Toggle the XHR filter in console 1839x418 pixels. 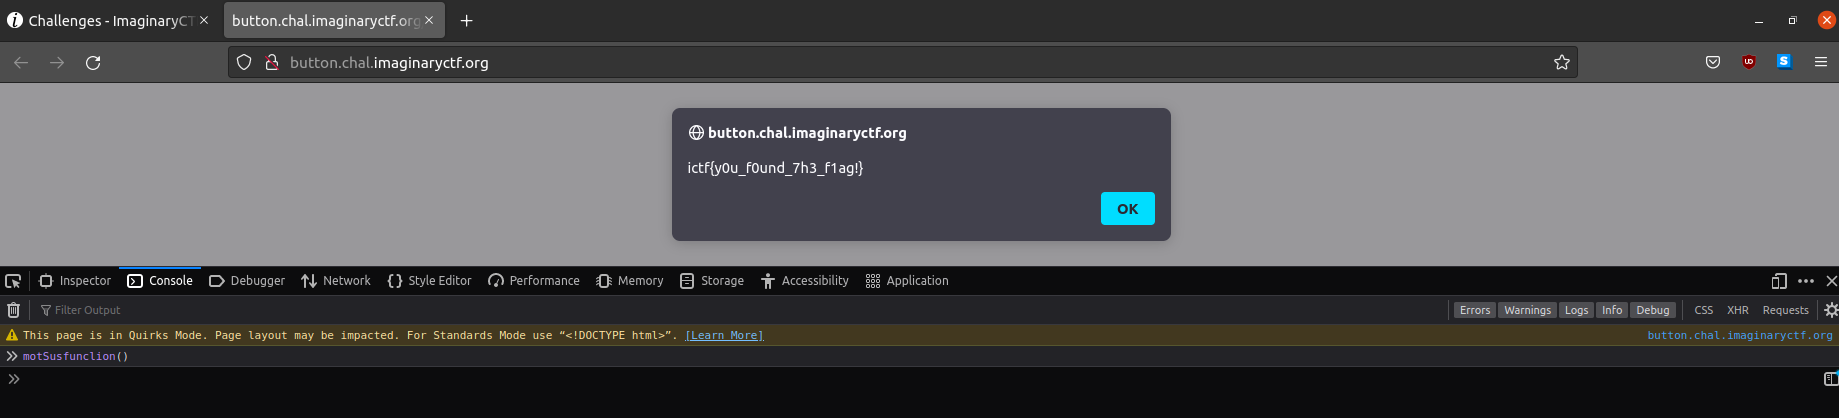(x=1737, y=310)
